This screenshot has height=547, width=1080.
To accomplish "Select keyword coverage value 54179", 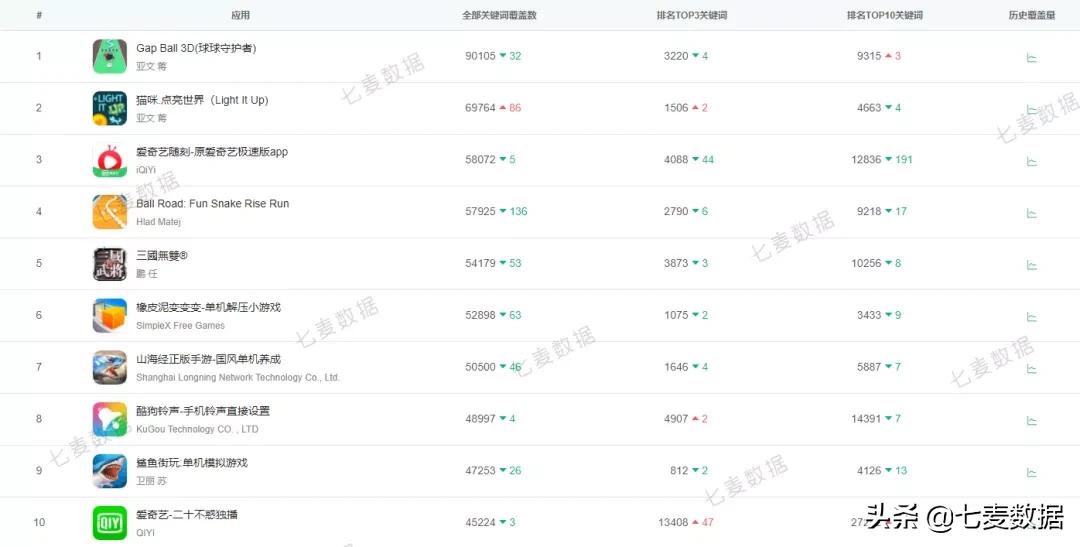I will point(480,263).
